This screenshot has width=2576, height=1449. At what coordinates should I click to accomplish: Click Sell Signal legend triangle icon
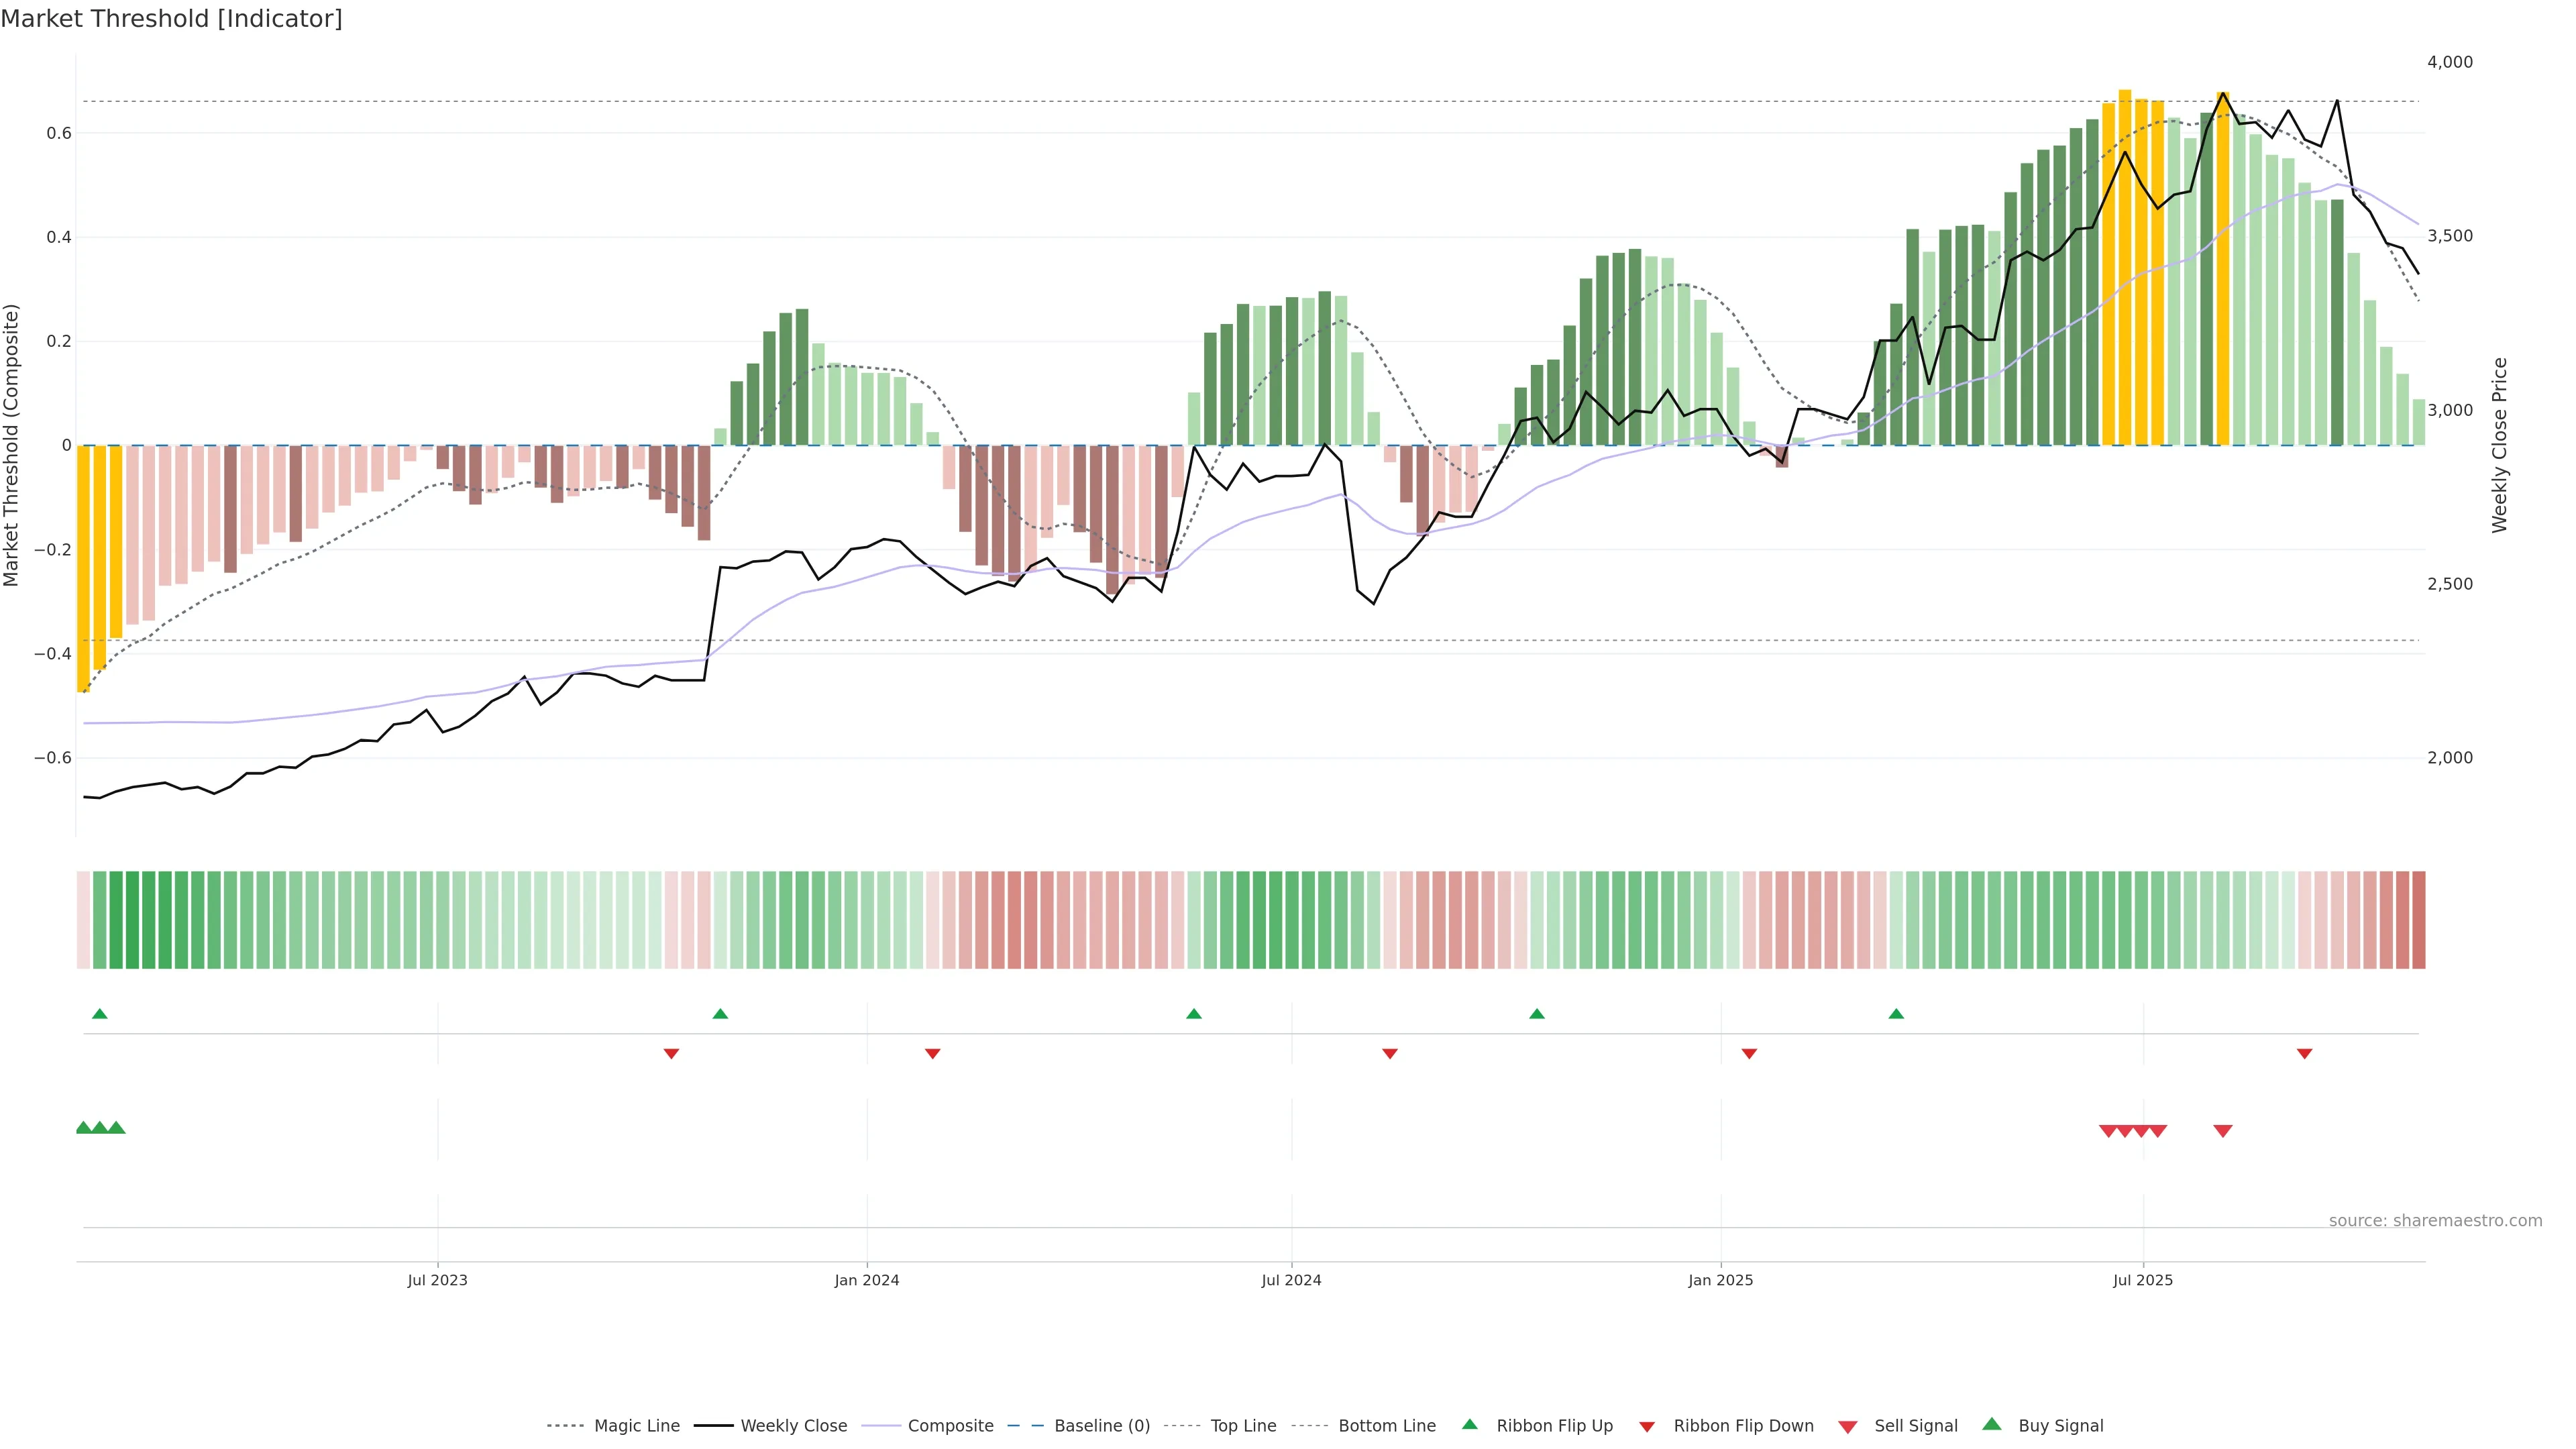1848,1427
